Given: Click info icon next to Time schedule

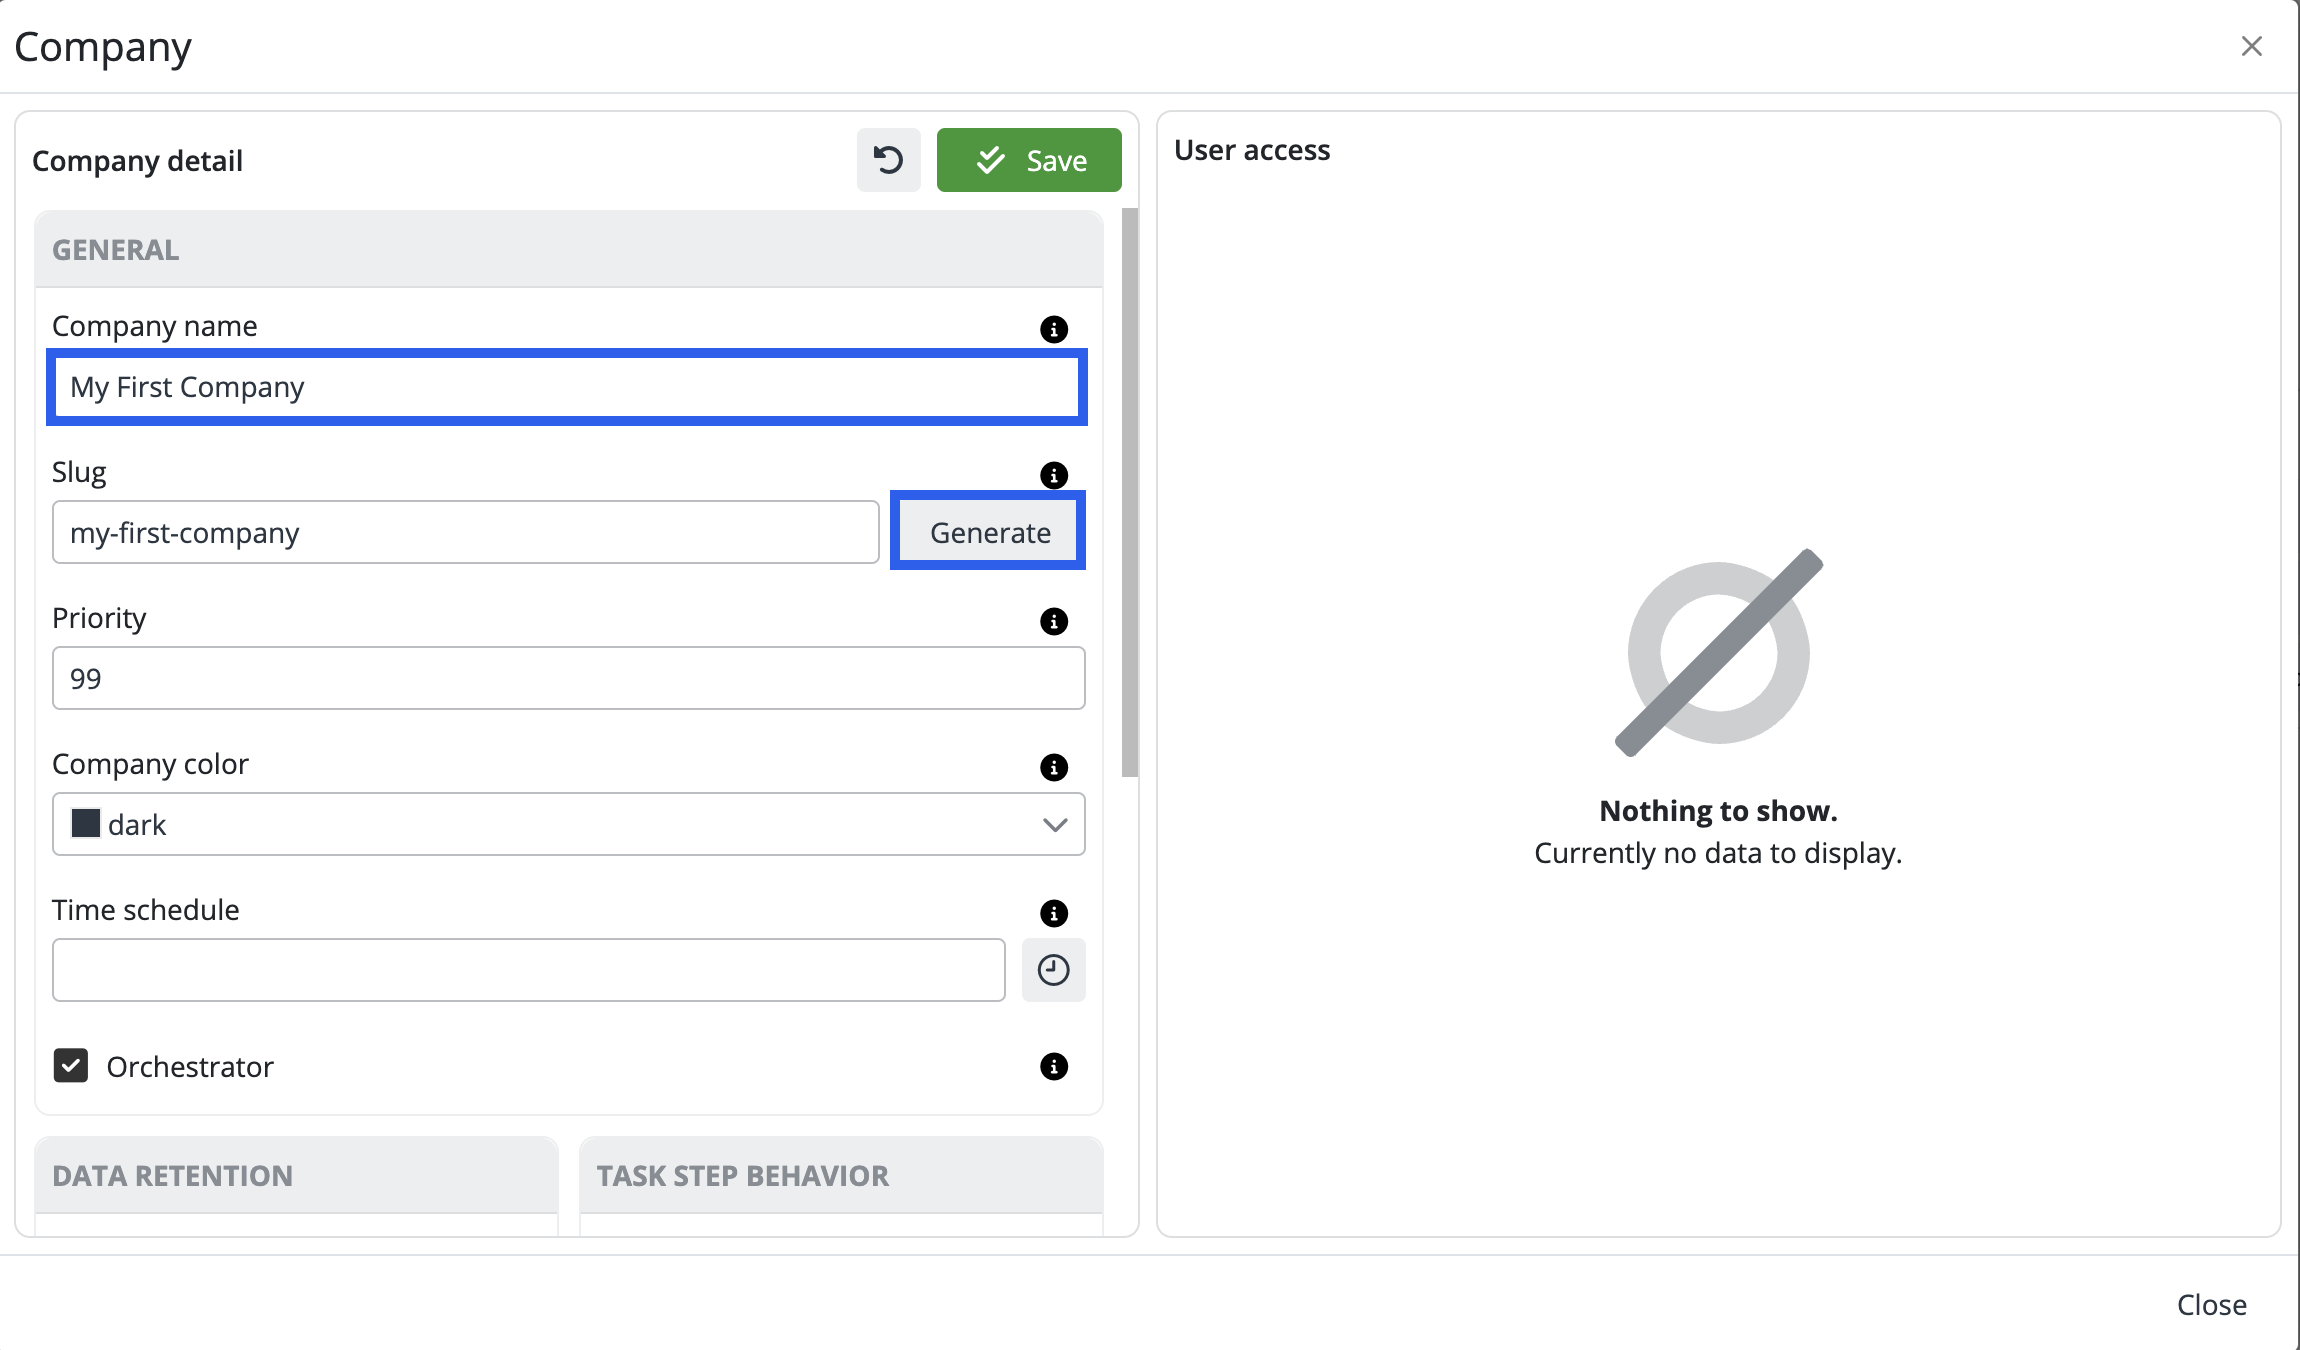Looking at the screenshot, I should coord(1053,913).
